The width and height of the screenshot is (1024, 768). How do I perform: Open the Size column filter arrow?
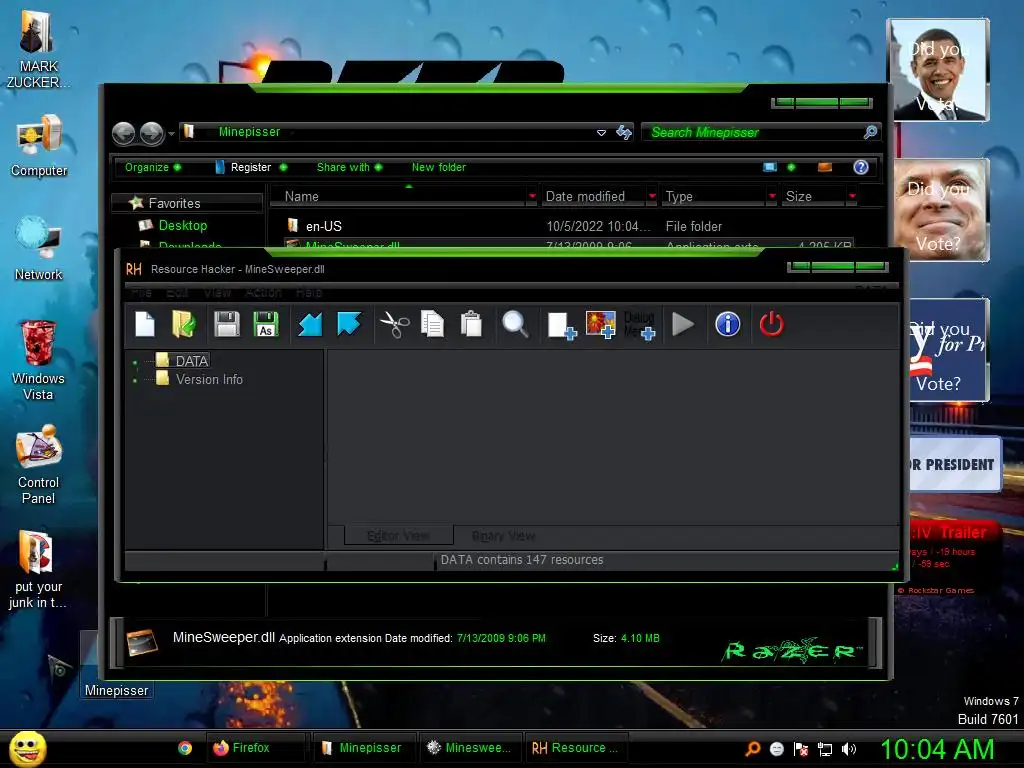[852, 196]
